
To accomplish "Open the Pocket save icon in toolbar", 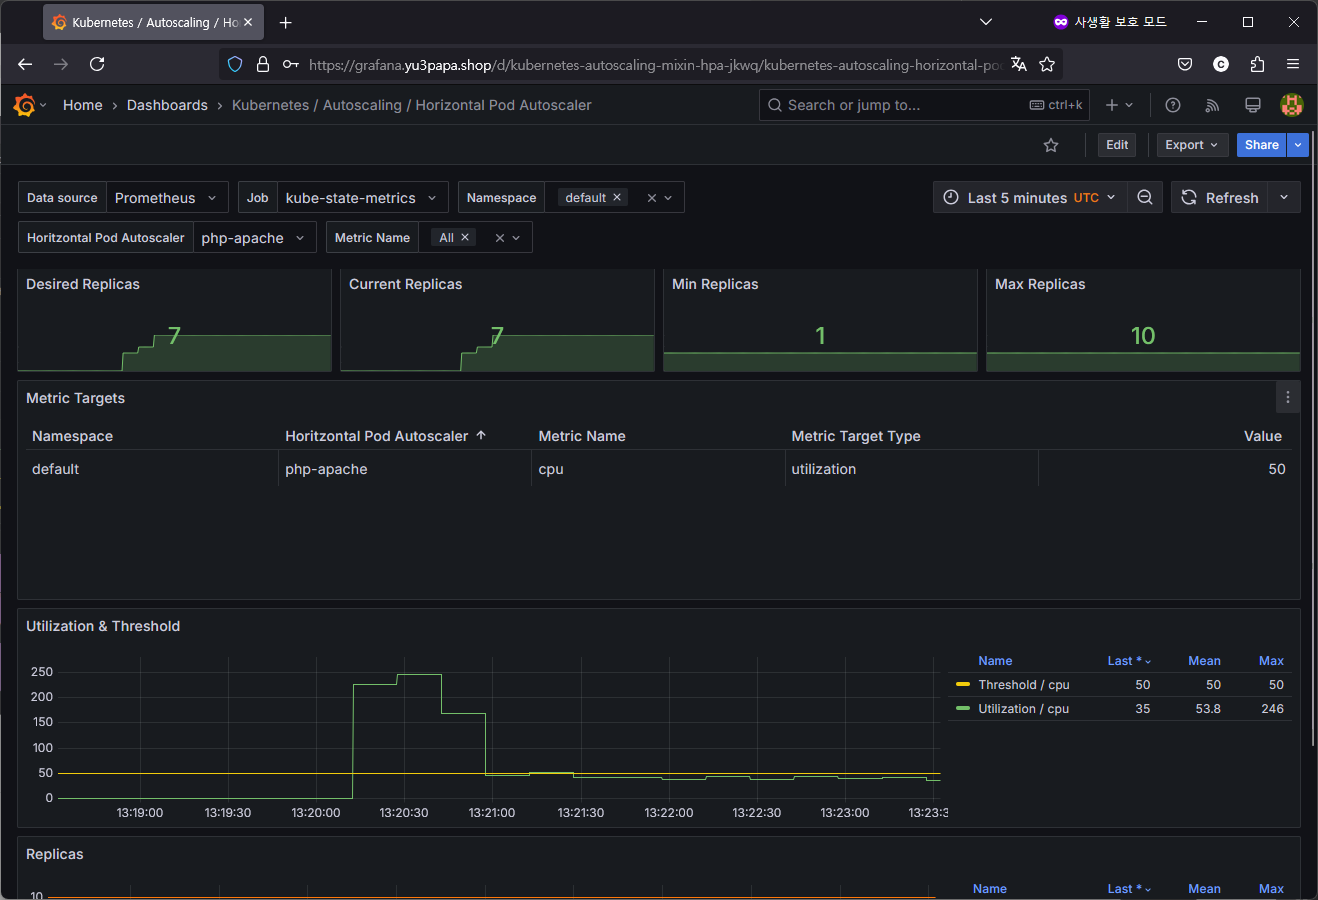I will [x=1185, y=64].
